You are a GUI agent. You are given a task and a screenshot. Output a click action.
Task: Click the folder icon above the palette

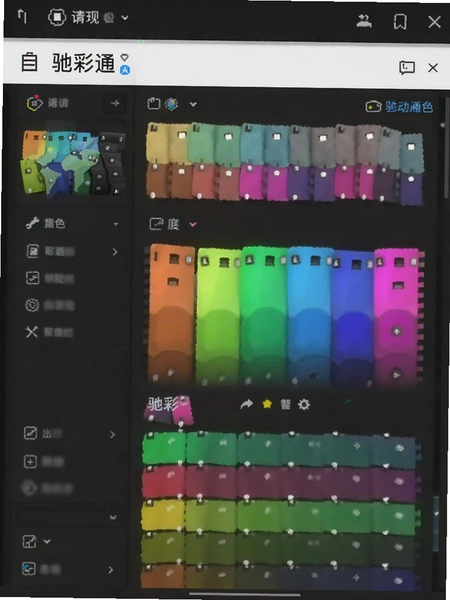[x=153, y=104]
